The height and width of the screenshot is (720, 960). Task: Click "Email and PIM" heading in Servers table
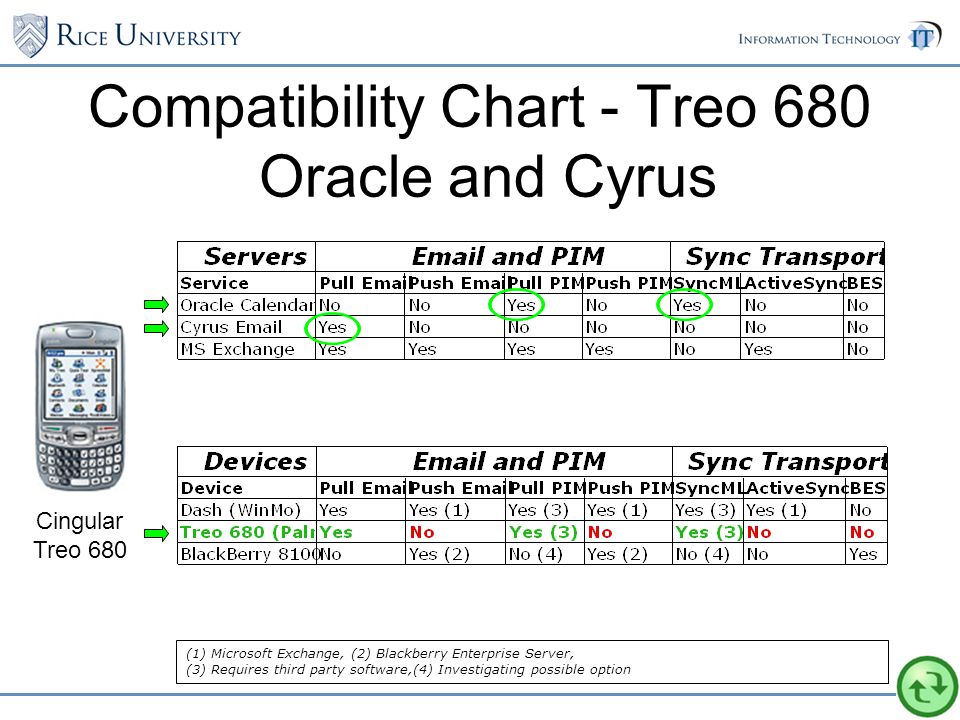[x=508, y=257]
